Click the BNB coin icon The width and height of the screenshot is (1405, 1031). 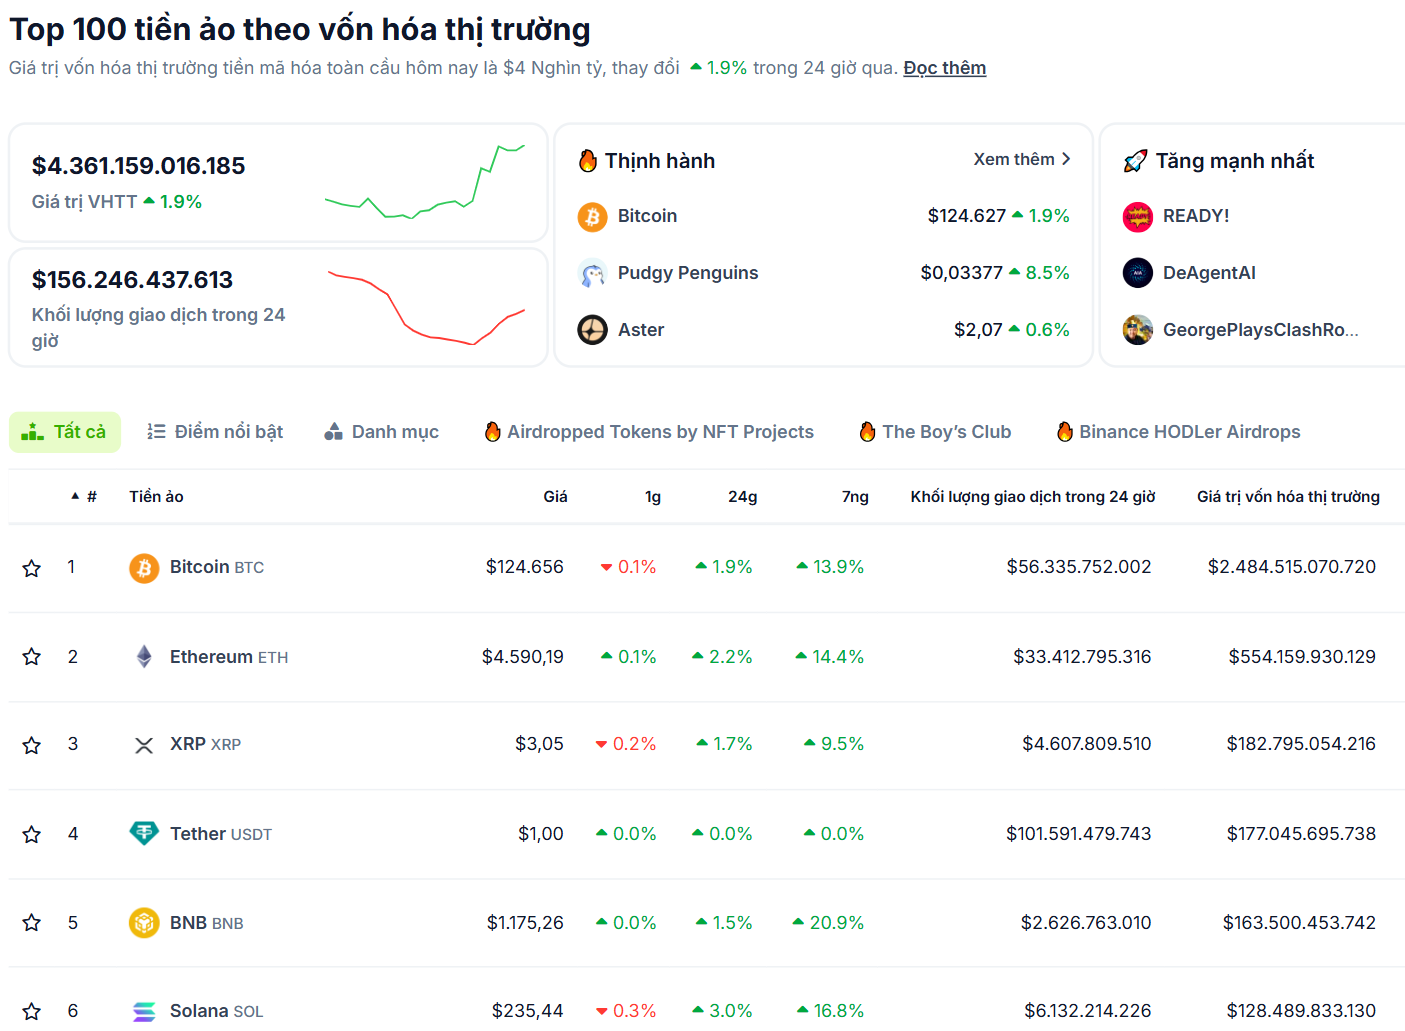click(x=144, y=922)
